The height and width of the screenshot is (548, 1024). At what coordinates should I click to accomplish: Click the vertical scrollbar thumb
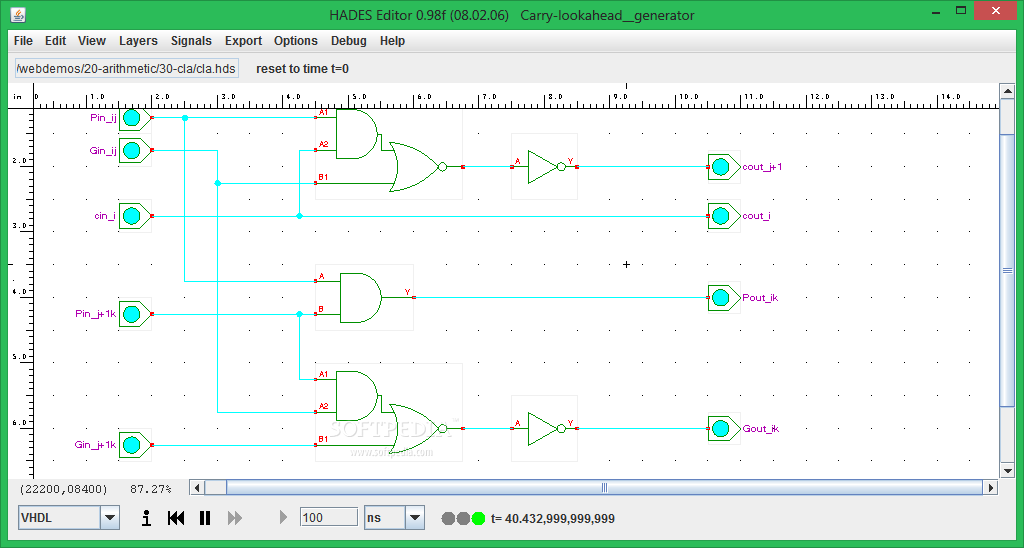[x=1007, y=270]
